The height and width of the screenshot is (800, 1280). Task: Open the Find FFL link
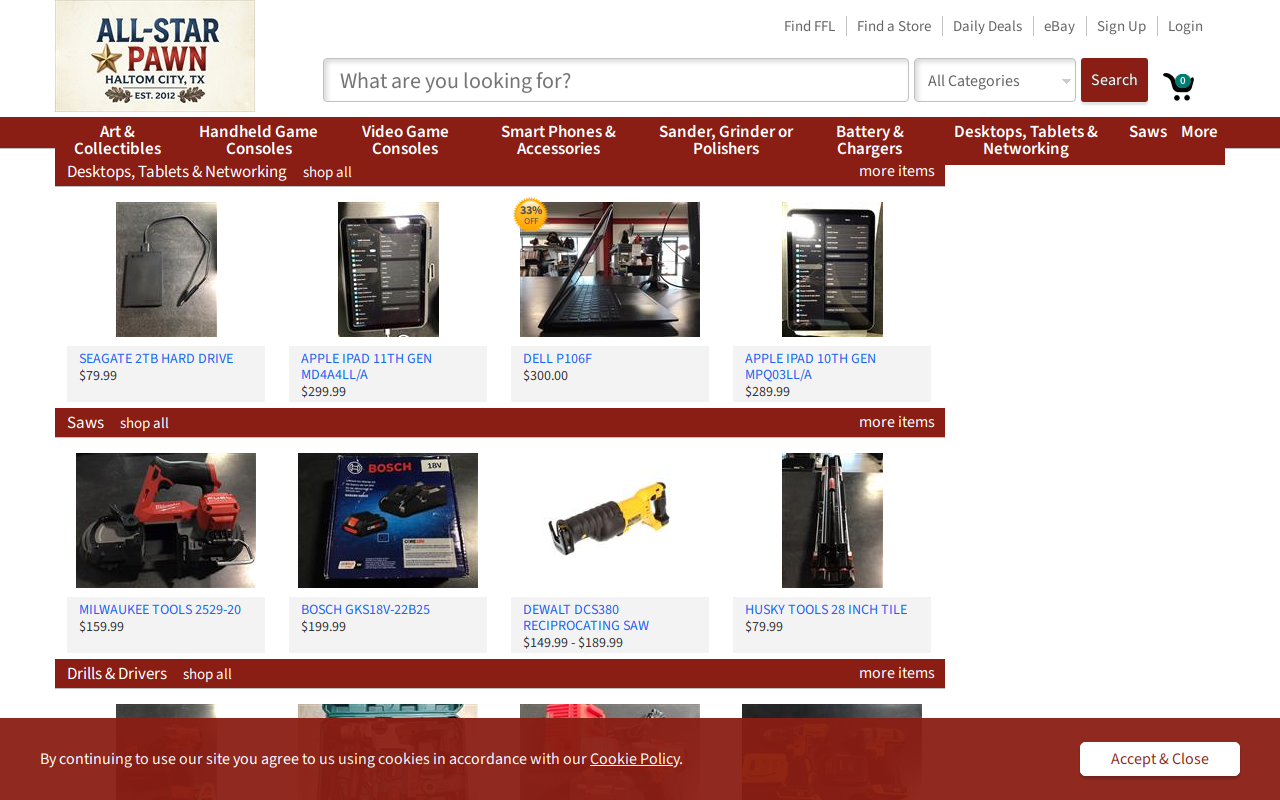click(809, 26)
